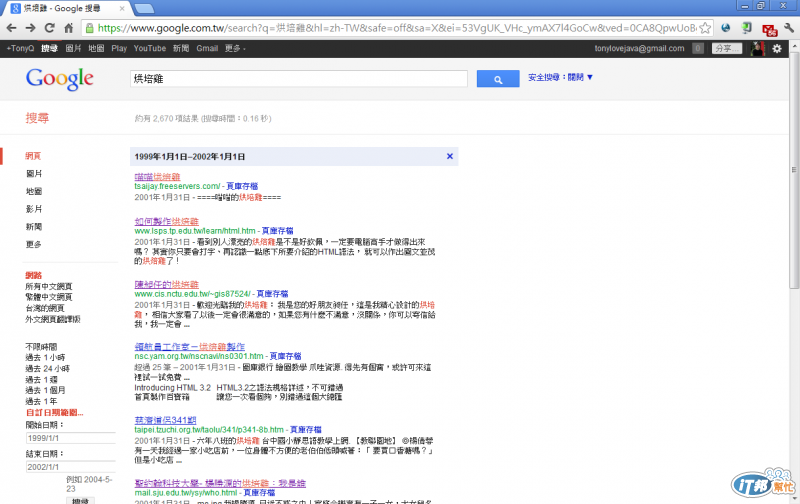This screenshot has height=504, width=800.
Task: Open first result title for tsaijay.freeservers.com
Action: click(157, 177)
